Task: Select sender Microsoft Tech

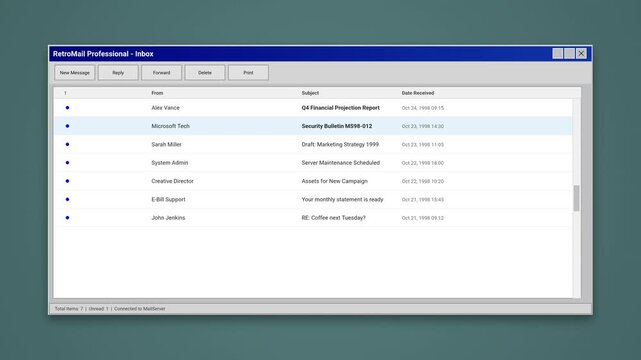Action: coord(170,126)
